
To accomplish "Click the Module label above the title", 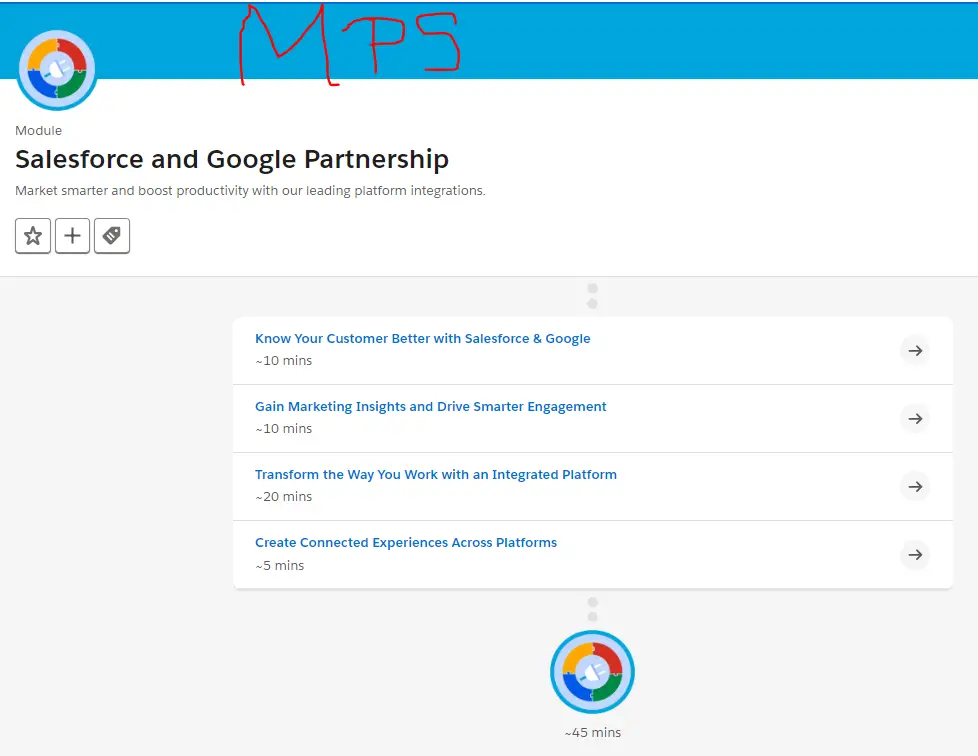I will tap(38, 130).
